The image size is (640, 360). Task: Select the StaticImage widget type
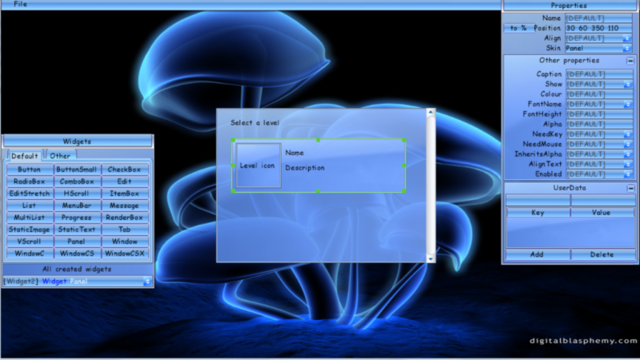[x=29, y=229]
